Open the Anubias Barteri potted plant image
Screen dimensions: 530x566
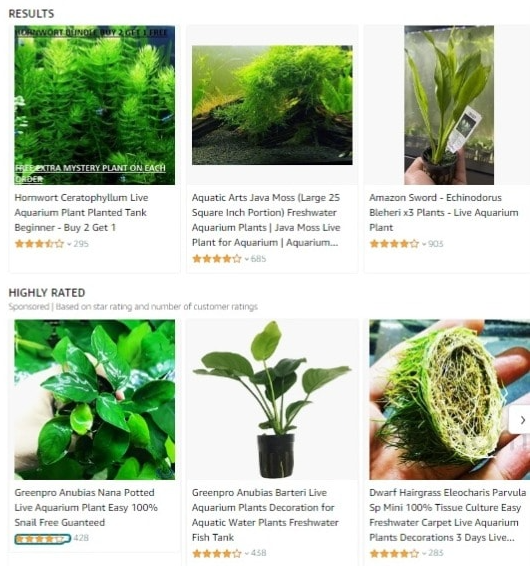point(272,400)
